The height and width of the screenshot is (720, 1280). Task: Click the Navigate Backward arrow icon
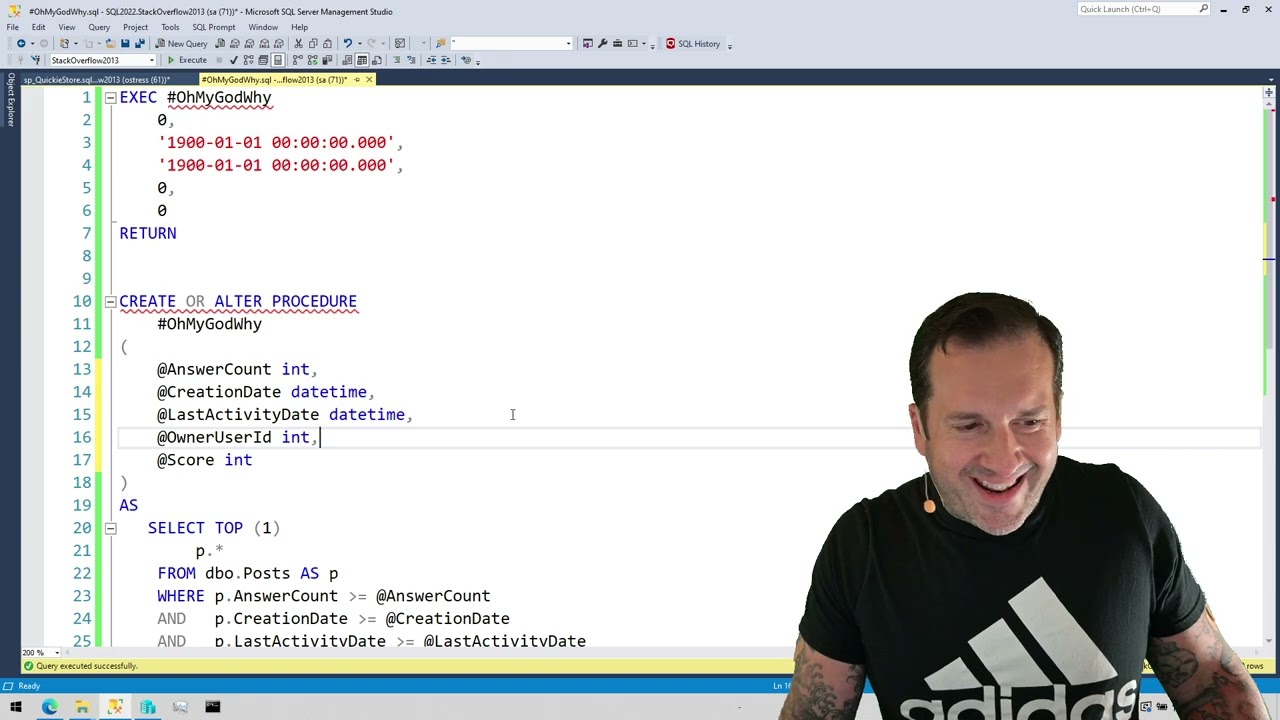point(21,43)
